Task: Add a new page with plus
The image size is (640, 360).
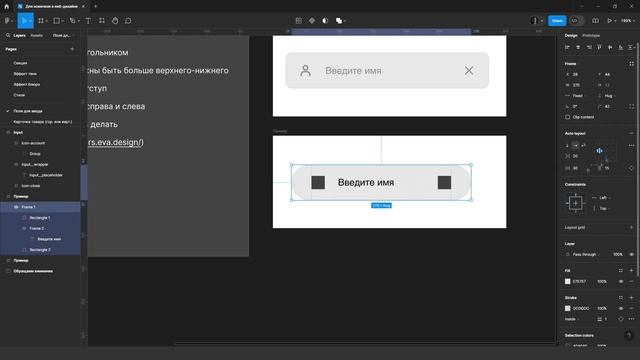Action: click(x=72, y=49)
